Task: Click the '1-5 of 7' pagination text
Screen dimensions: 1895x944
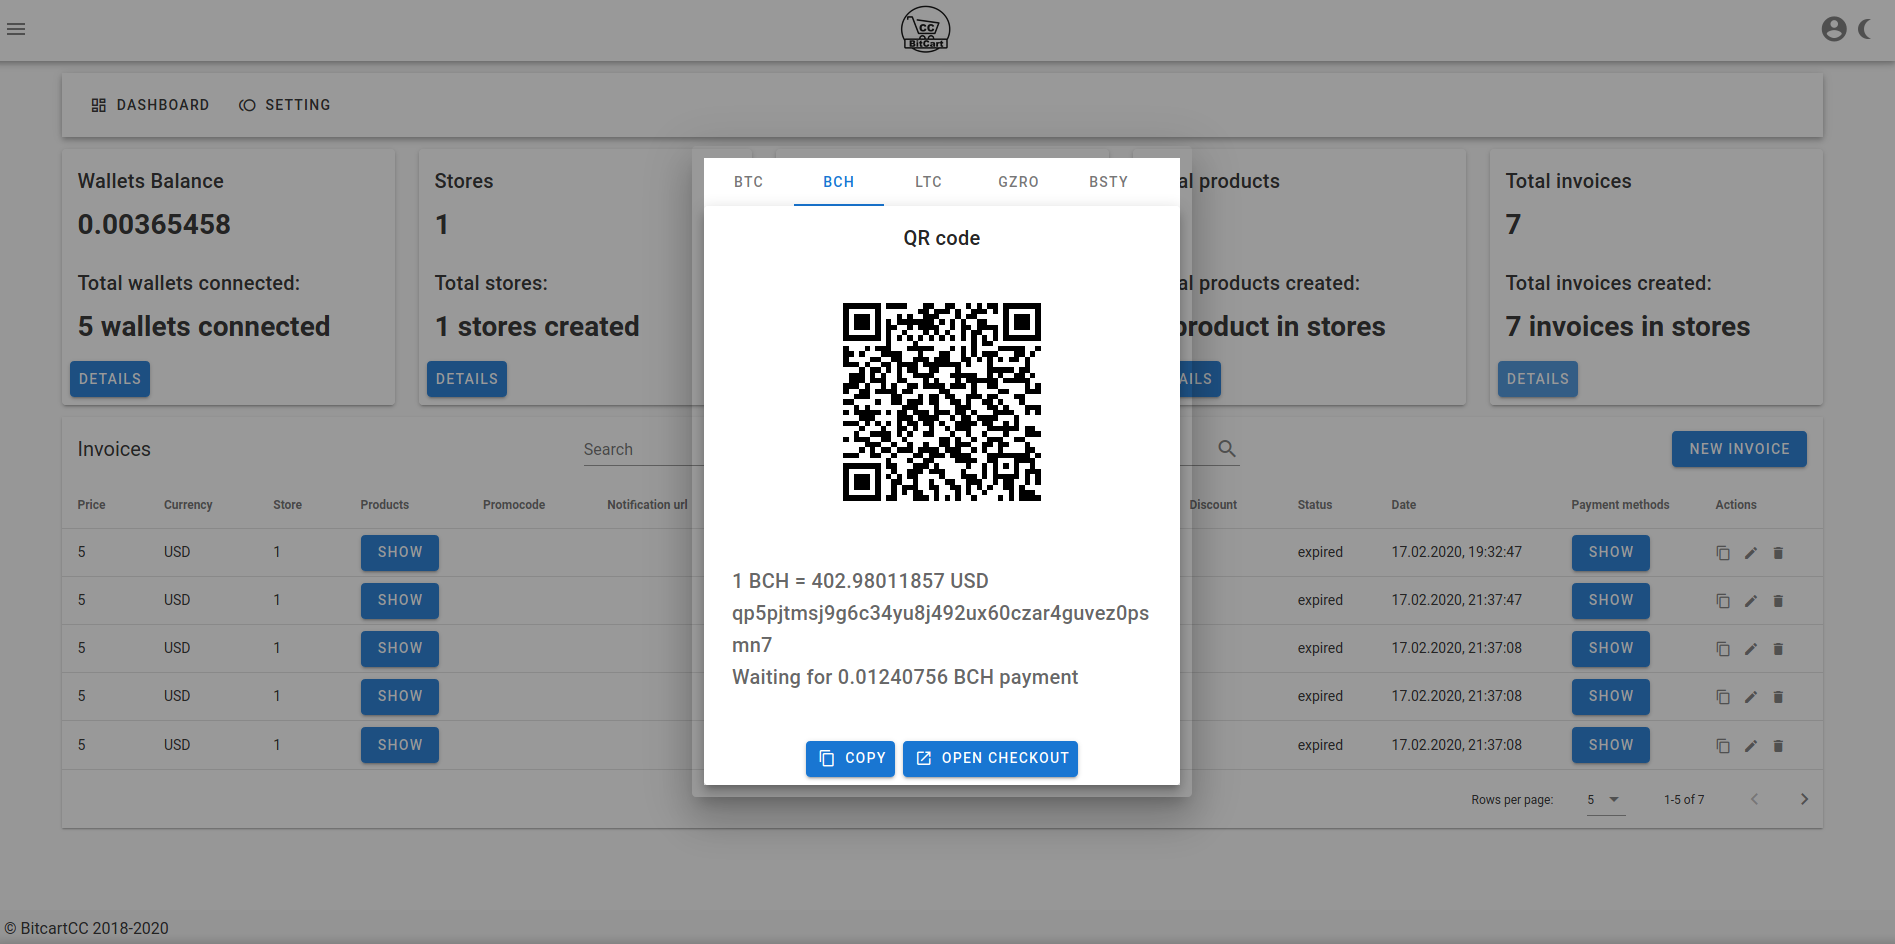Action: [x=1684, y=800]
